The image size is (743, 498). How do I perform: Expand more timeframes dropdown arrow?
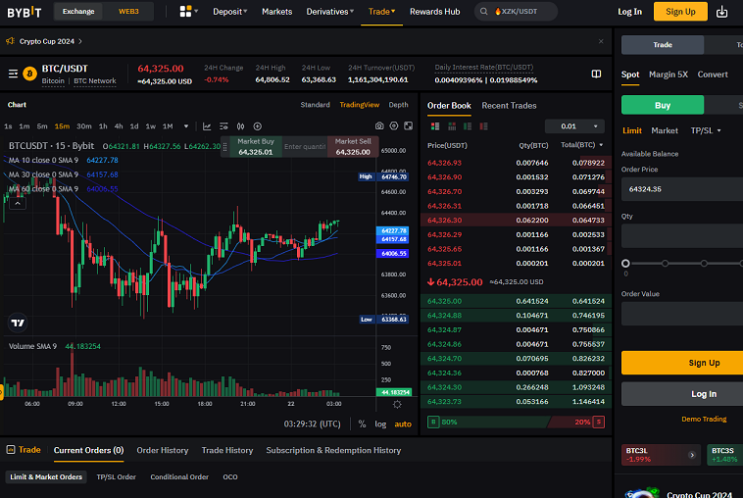(x=186, y=127)
